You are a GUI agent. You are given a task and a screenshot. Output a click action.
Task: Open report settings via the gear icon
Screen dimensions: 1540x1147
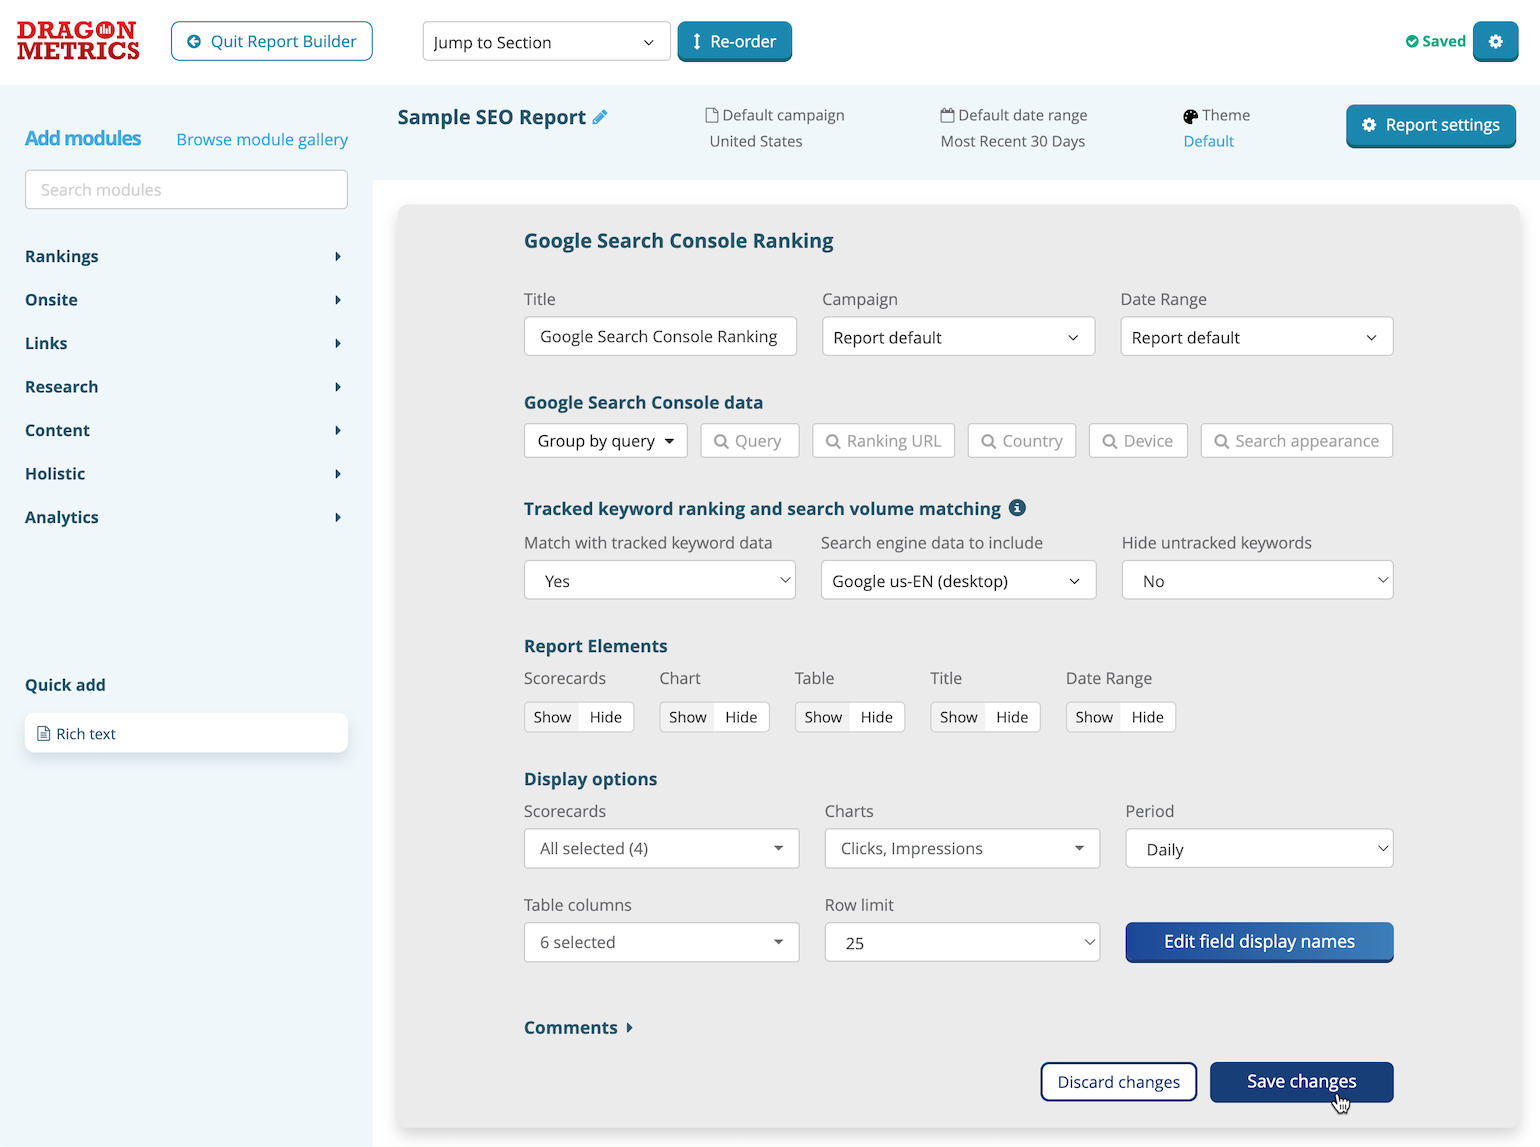1496,41
